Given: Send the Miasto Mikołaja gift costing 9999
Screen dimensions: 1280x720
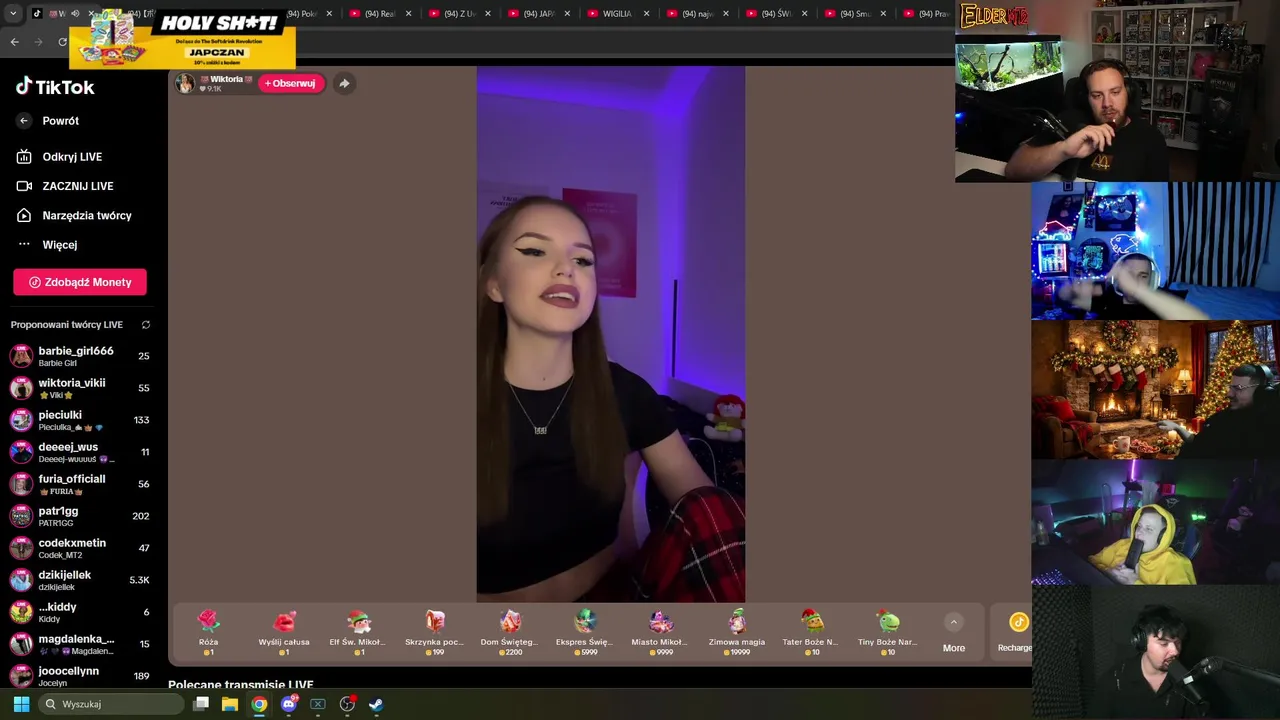Looking at the screenshot, I should coord(660,632).
